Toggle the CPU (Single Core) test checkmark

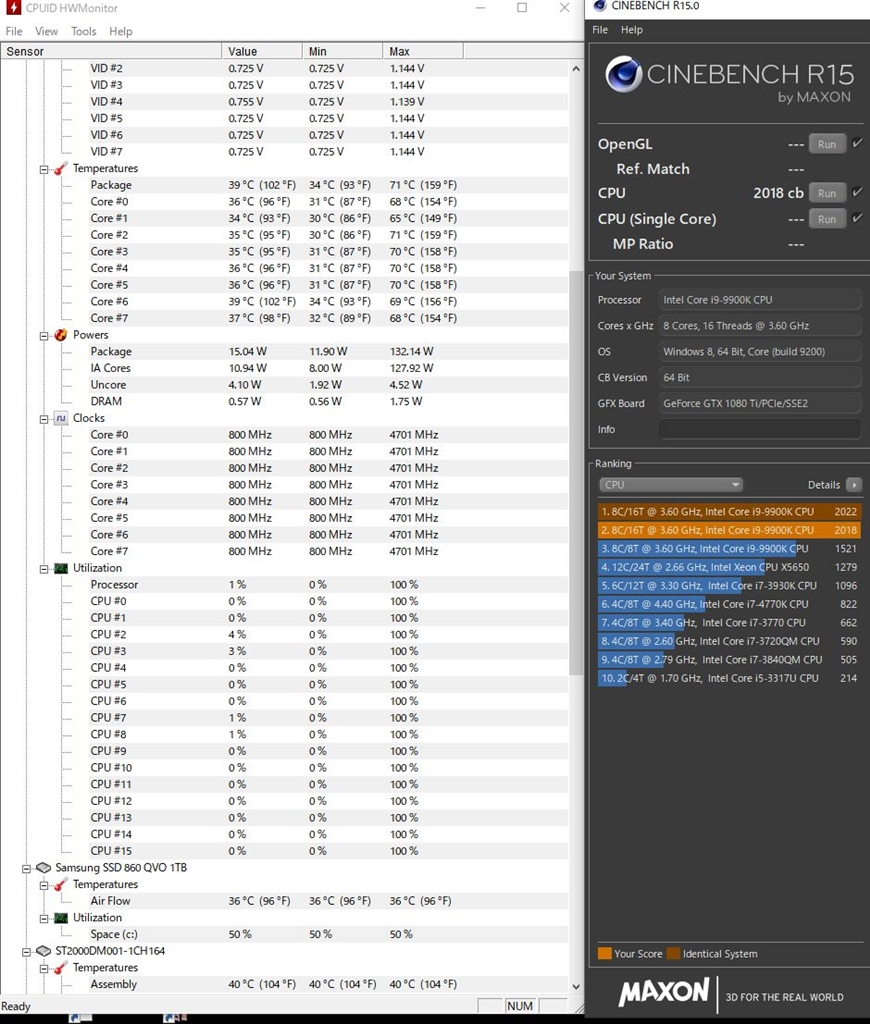tap(858, 218)
